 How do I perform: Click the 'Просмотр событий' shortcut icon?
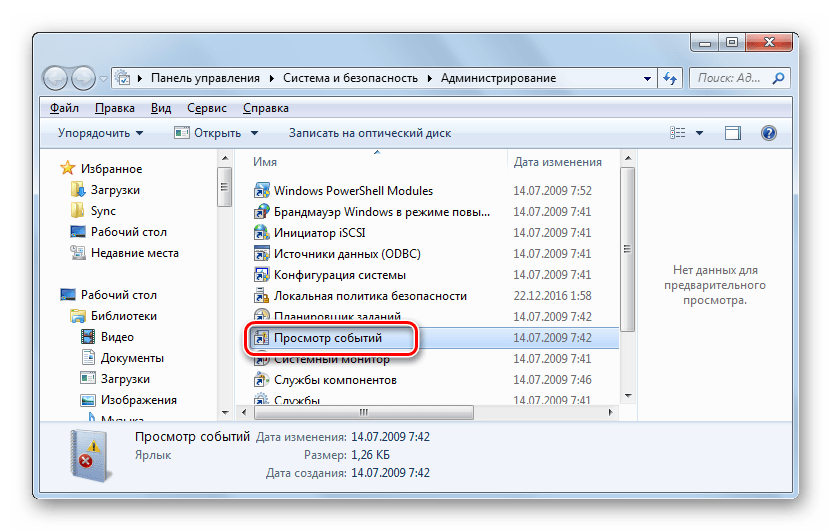point(261,338)
